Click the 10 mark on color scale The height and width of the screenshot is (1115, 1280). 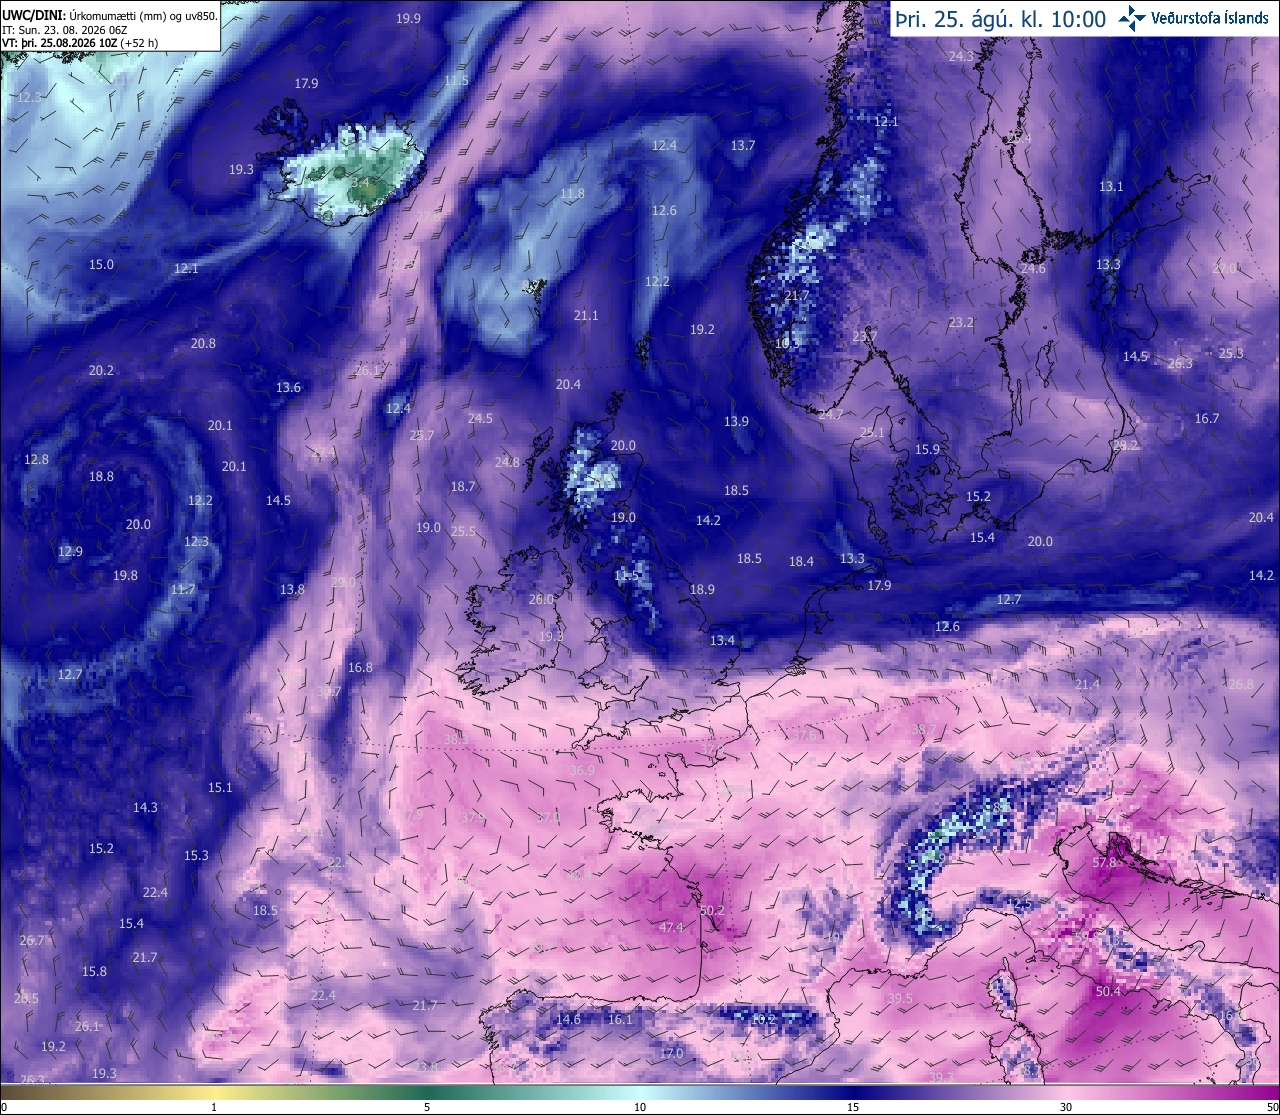[x=640, y=1107]
